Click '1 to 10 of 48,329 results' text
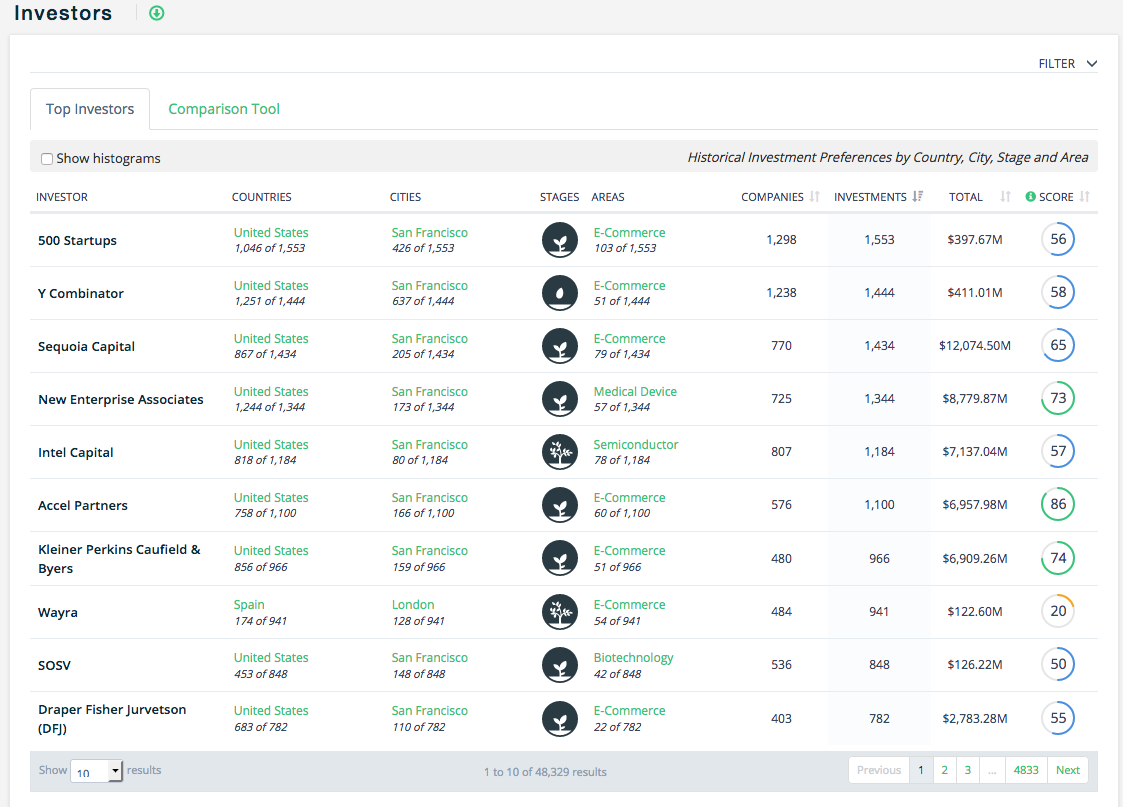Viewport: 1123px width, 807px height. [x=545, y=772]
